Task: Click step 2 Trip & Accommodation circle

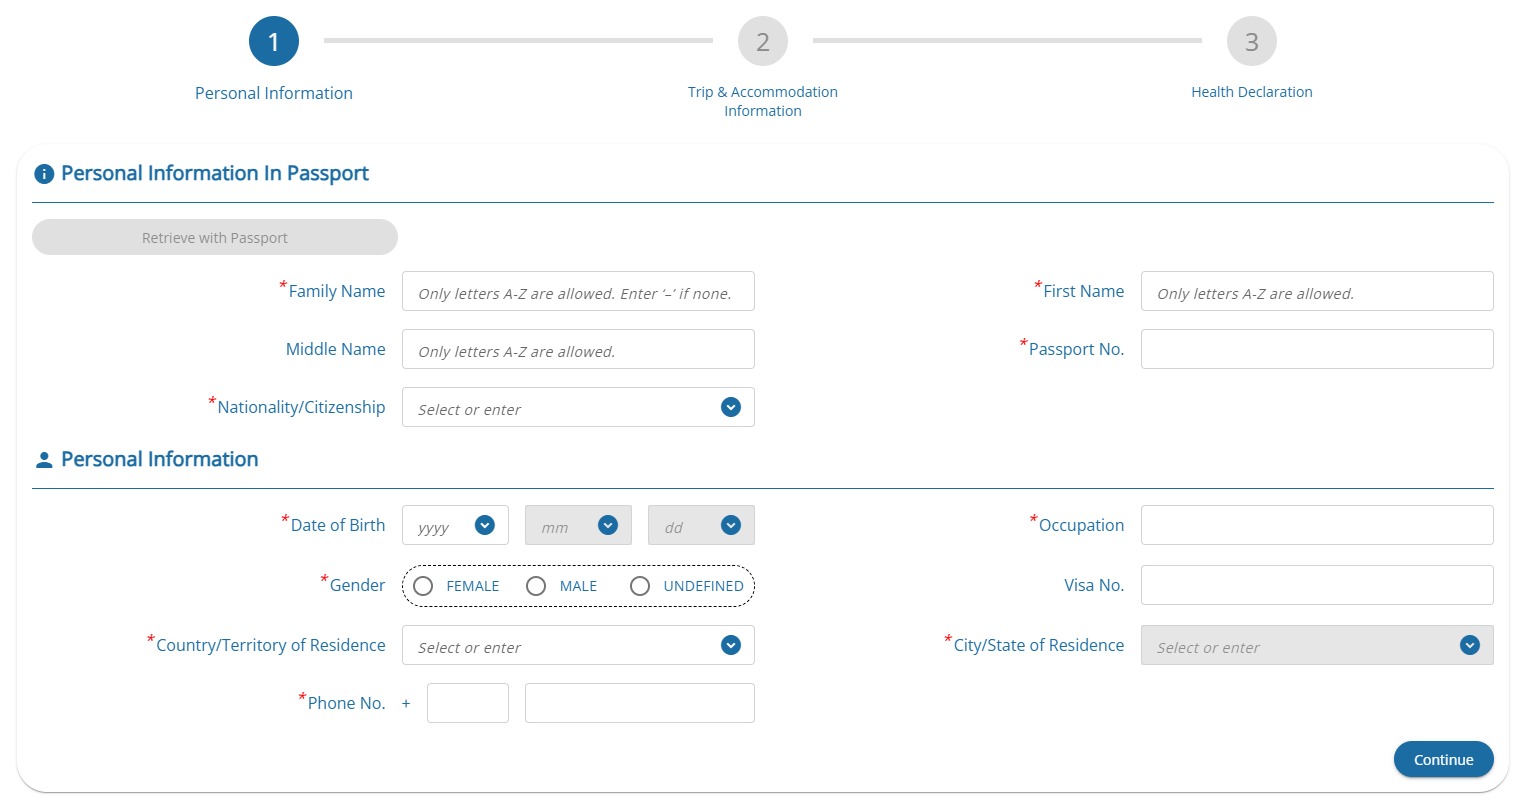Action: 763,42
